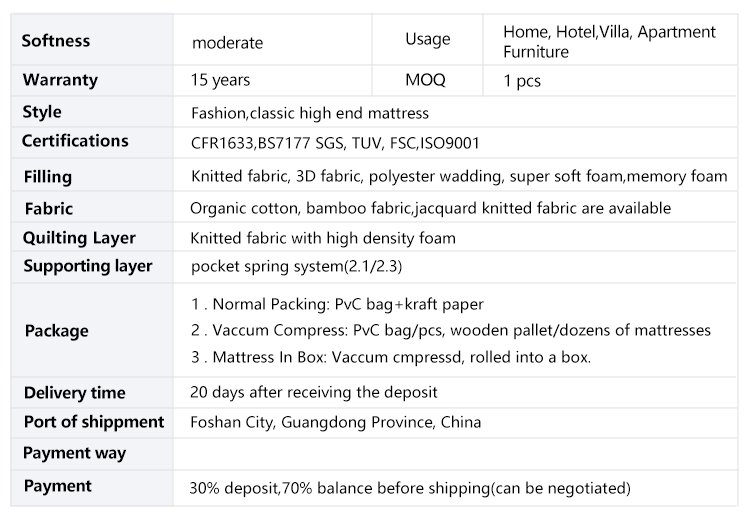Click the Usage label cell

(x=427, y=40)
